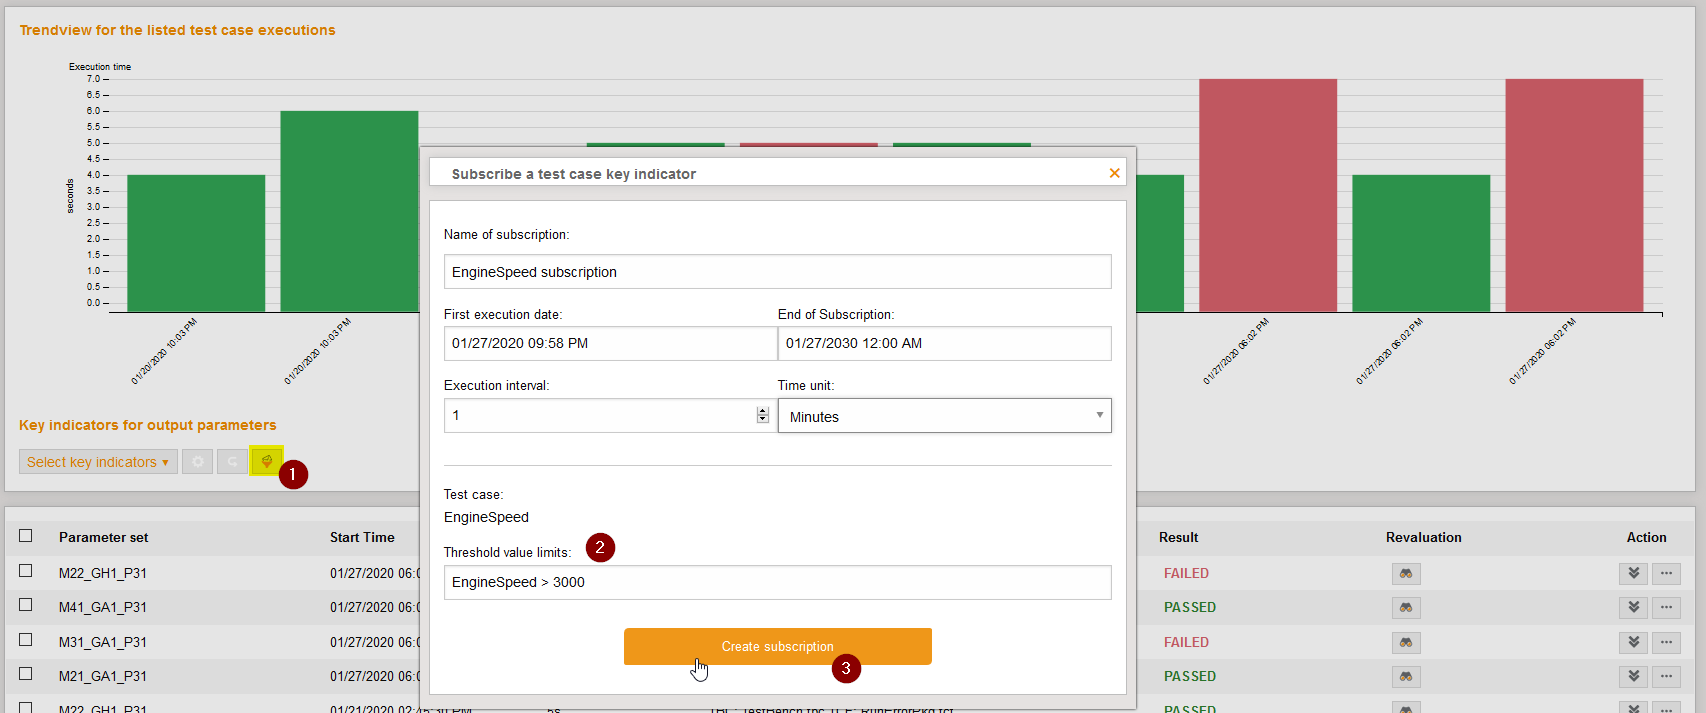
Task: Open the Select key indicators dropdown
Action: click(x=98, y=462)
